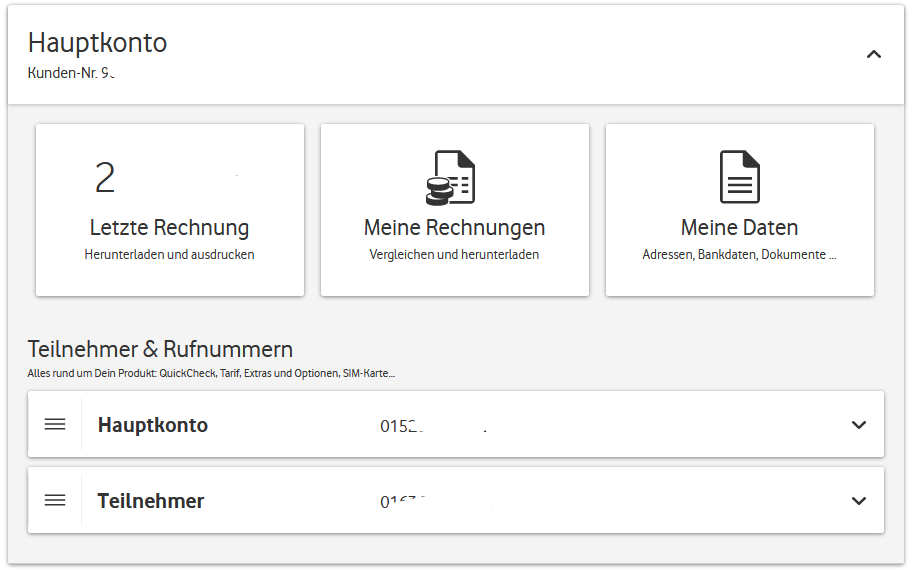Select the bold Hauptkonto label in the list
The image size is (915, 570).
(153, 425)
